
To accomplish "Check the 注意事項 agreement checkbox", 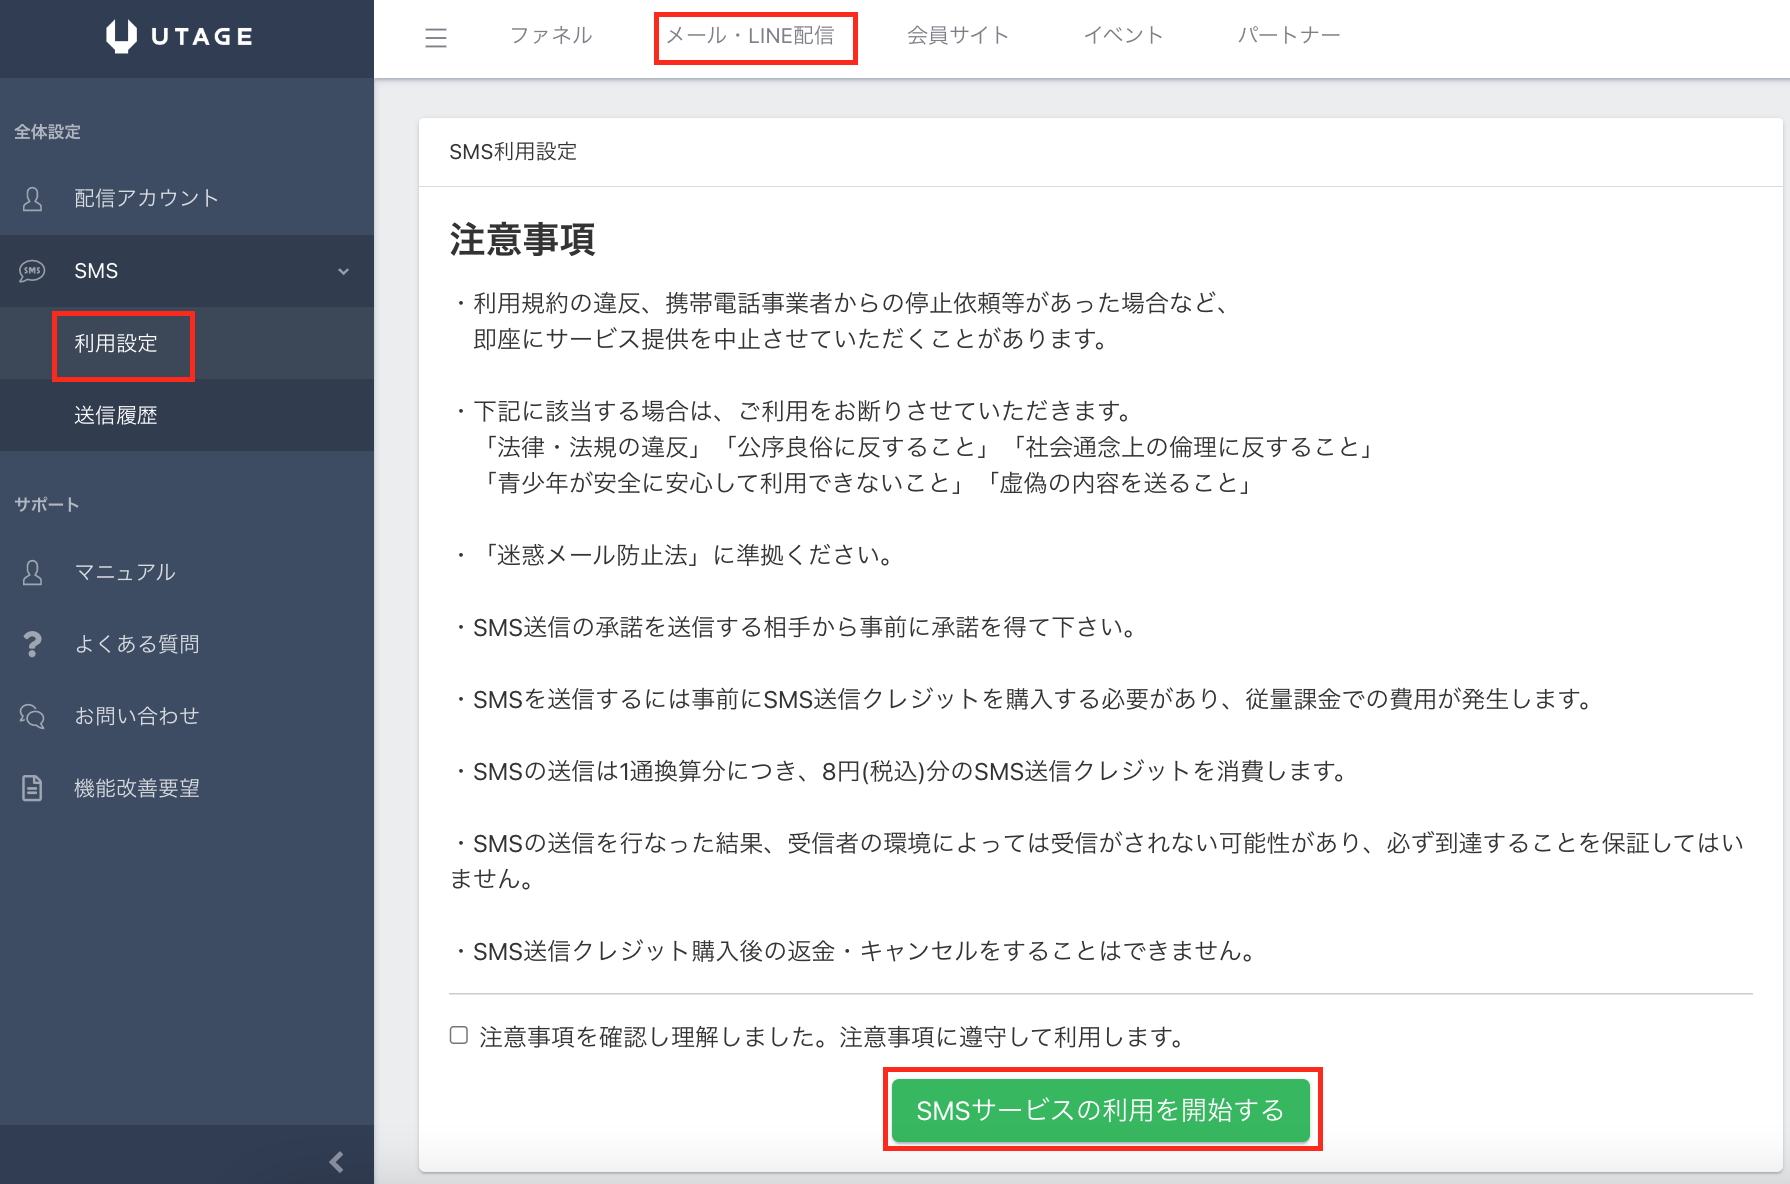I will 459,1035.
